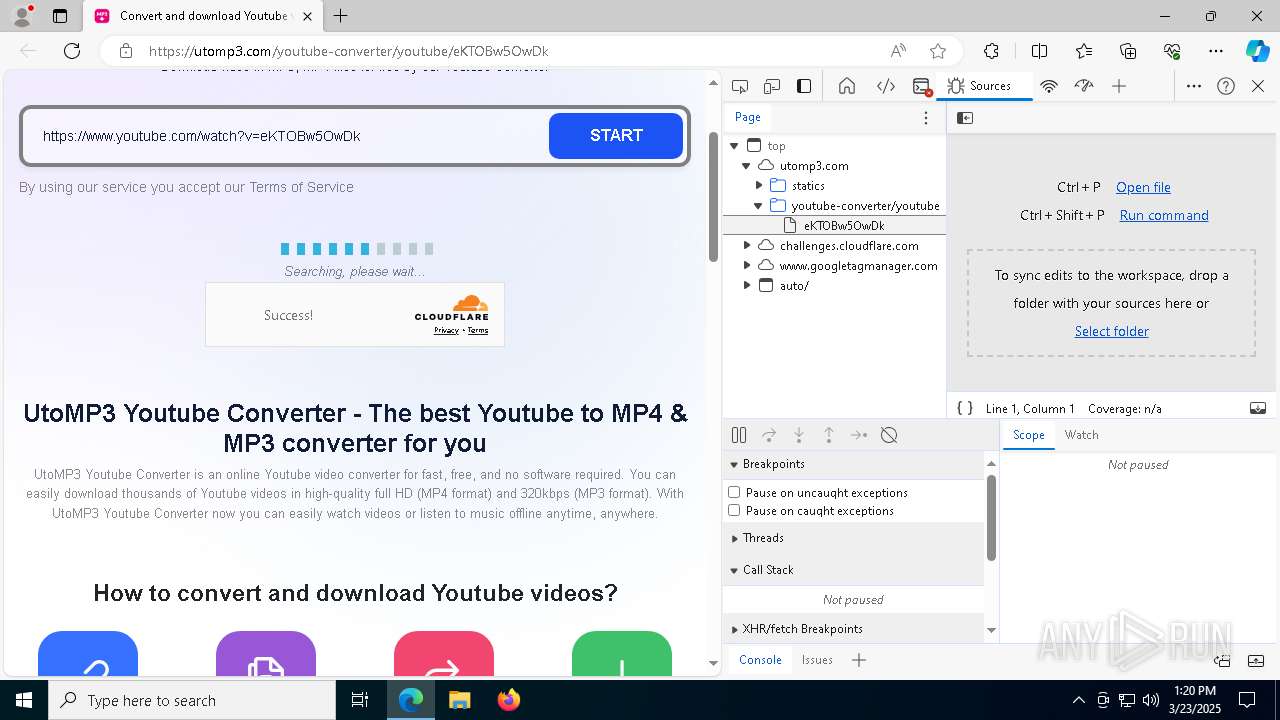Open the Console panel icon with error
1280x720 pixels.
coord(922,86)
